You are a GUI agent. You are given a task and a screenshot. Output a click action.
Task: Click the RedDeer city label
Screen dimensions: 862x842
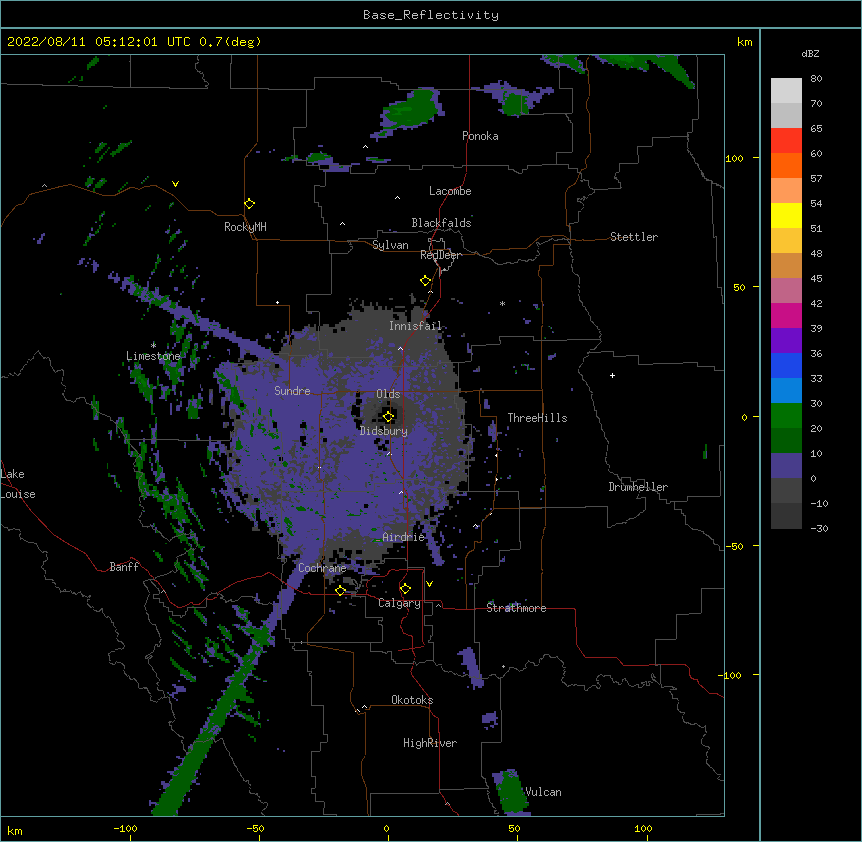click(x=441, y=255)
